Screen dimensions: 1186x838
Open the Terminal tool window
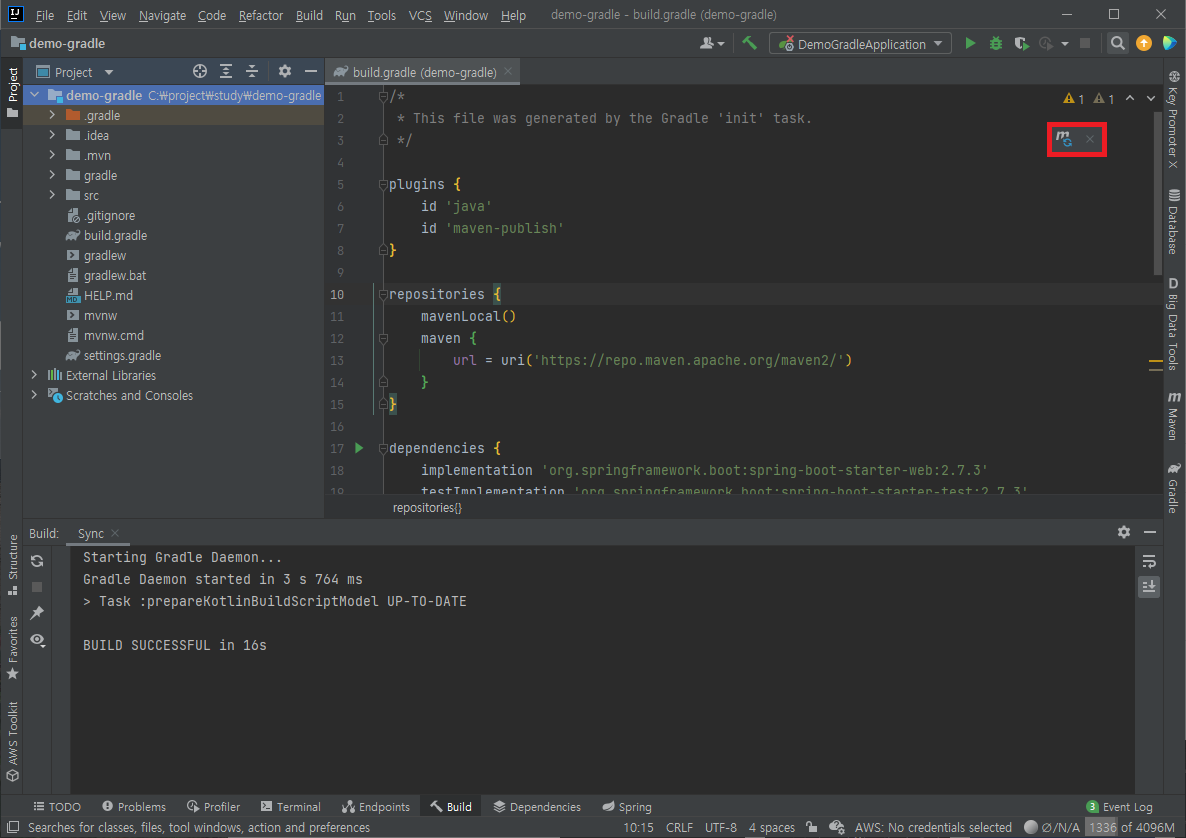[290, 807]
